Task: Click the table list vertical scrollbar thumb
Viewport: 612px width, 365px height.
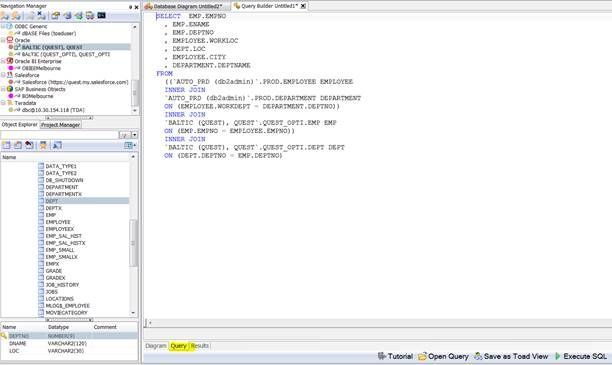Action: point(133,243)
